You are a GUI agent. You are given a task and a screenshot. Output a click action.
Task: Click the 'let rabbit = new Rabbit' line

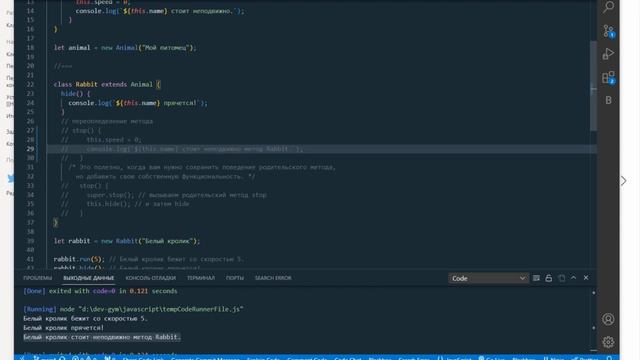pyautogui.click(x=127, y=241)
